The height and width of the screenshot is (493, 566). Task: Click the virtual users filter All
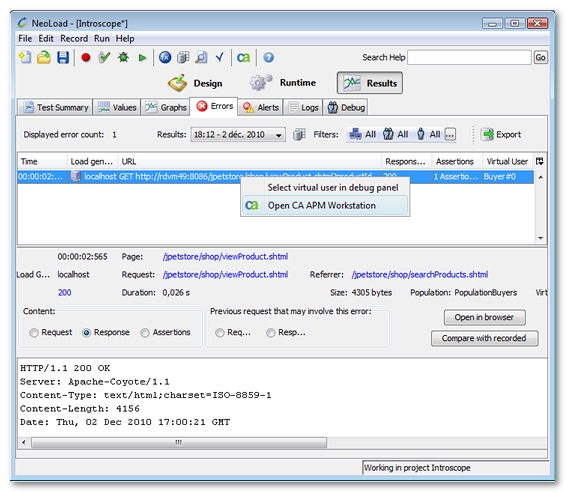click(428, 134)
